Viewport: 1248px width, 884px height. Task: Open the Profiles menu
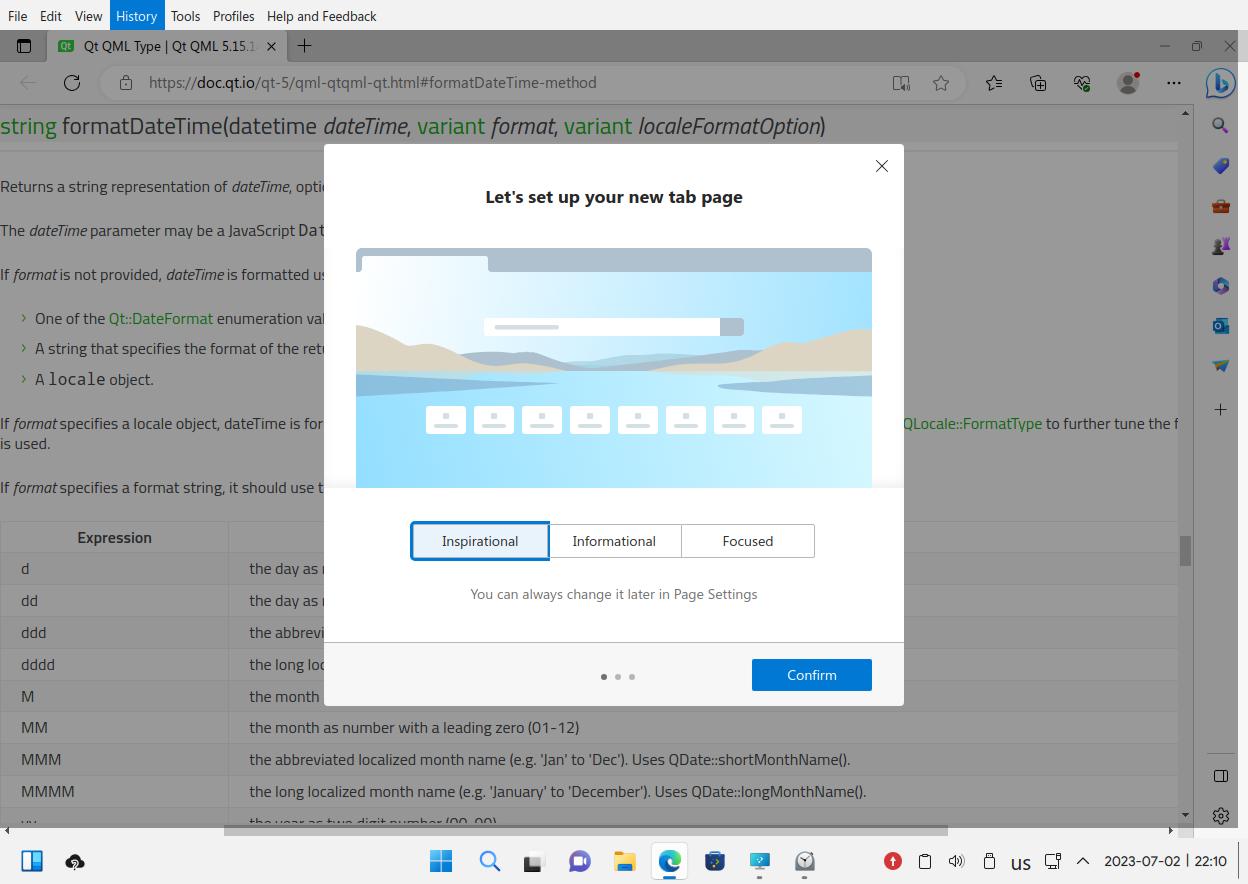(234, 16)
